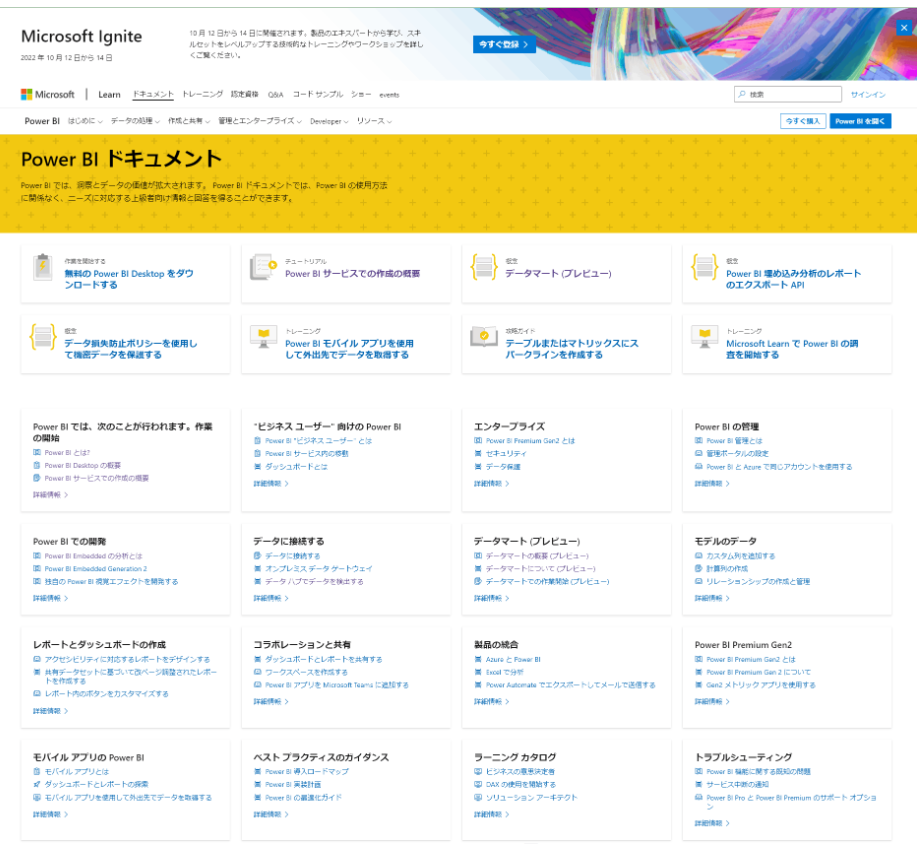Close the Microsoft Ignite banner with the X
The width and height of the screenshot is (917, 852).
[904, 27]
